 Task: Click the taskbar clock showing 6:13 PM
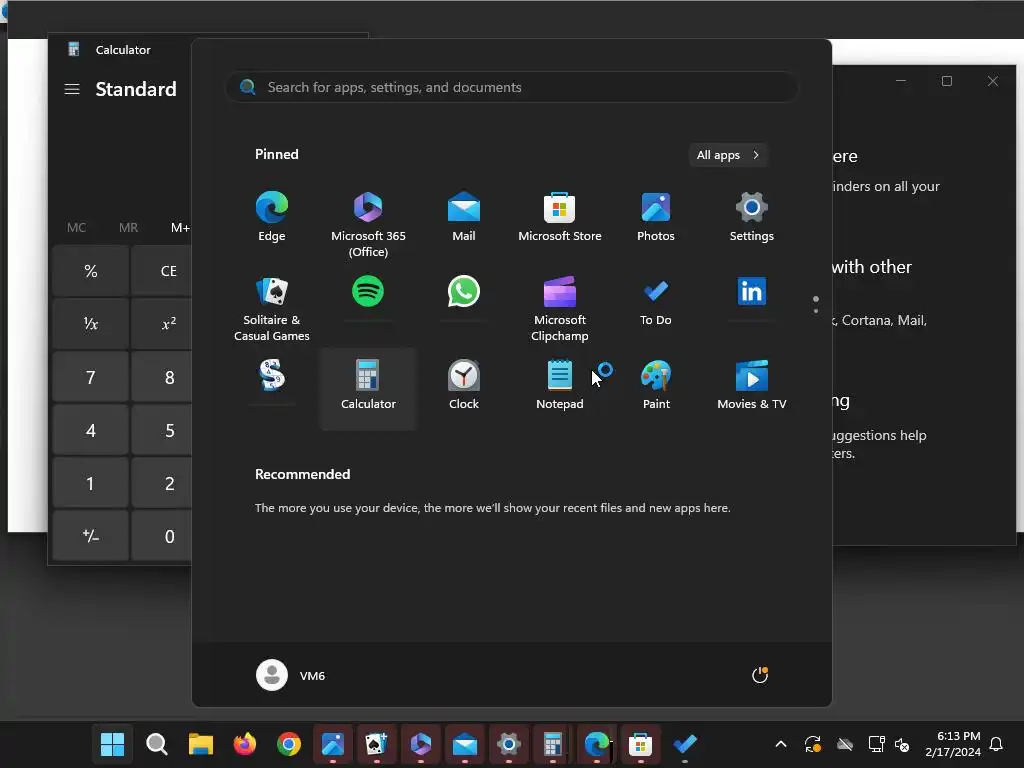(x=953, y=744)
